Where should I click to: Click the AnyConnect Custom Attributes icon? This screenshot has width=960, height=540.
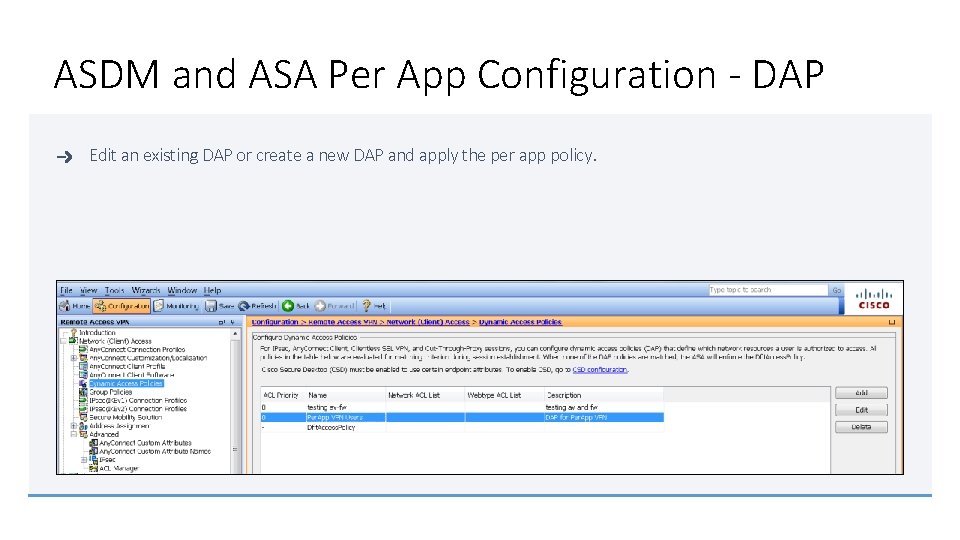94,443
